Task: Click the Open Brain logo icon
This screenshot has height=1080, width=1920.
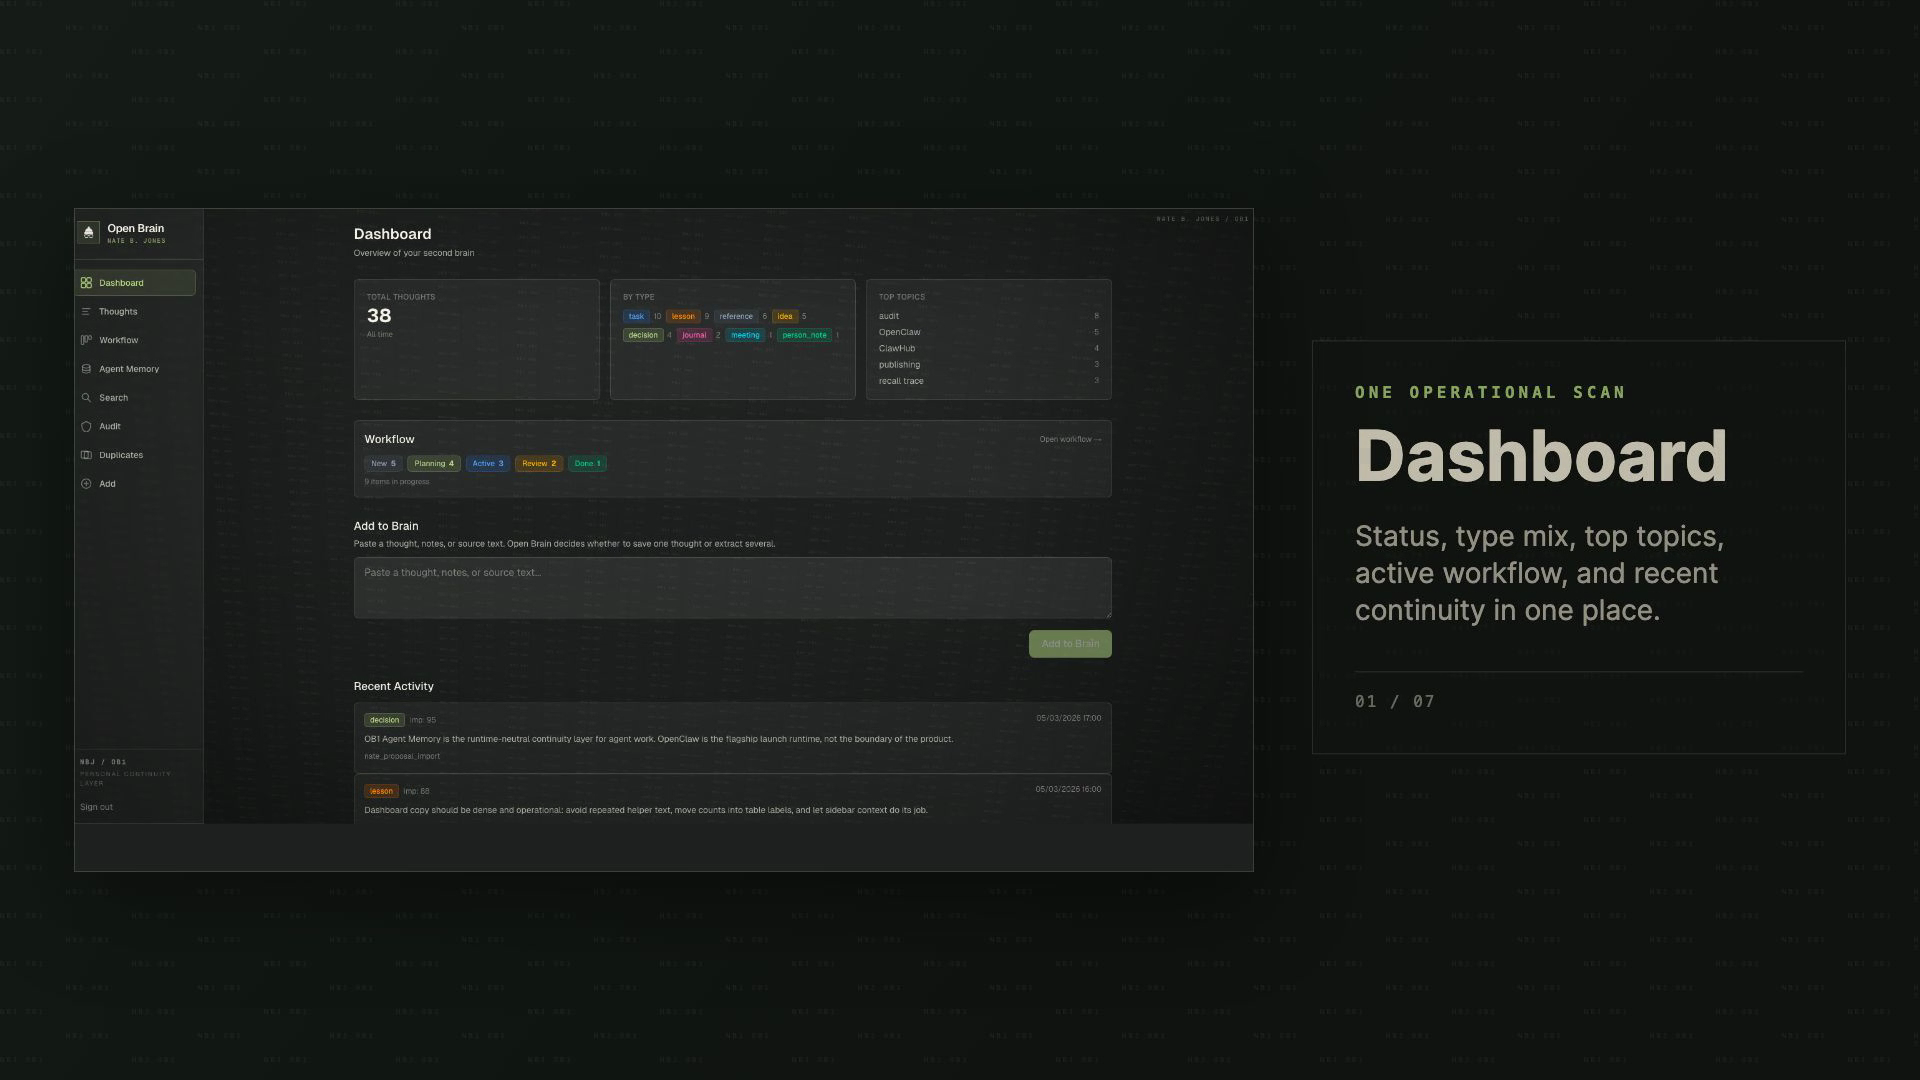Action: point(88,232)
